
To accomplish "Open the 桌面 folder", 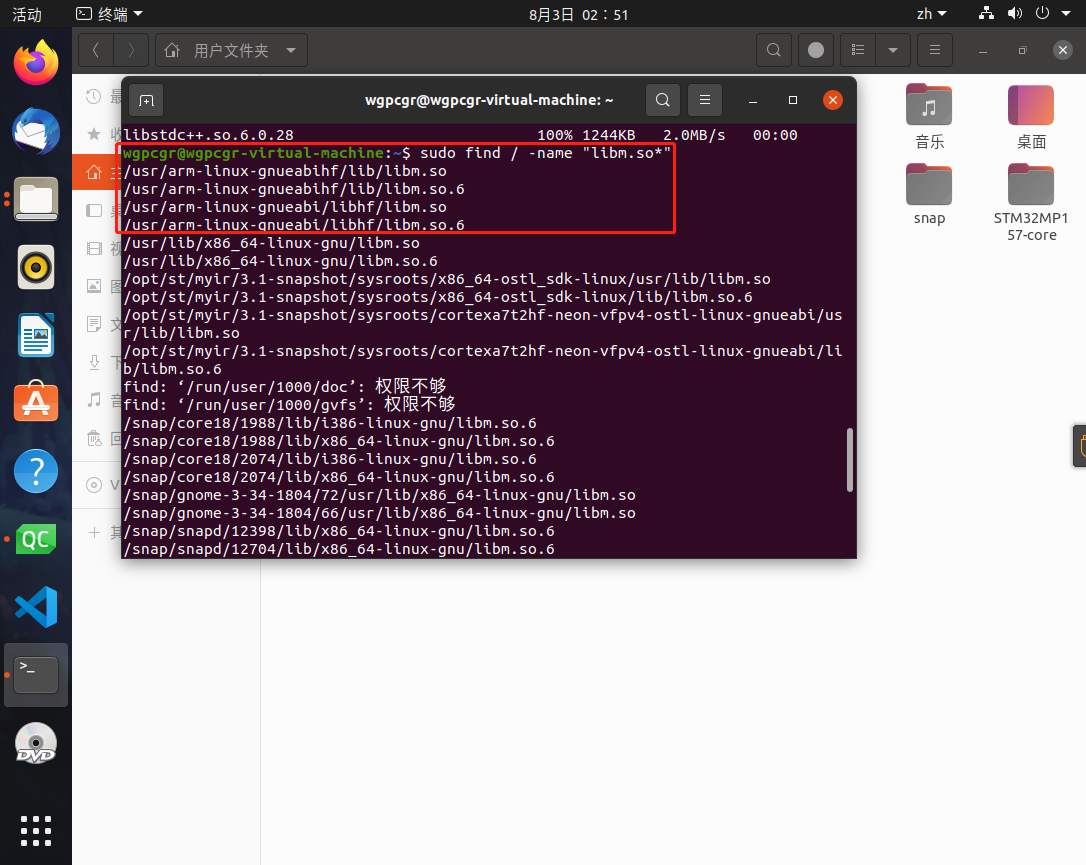I will (x=1031, y=118).
